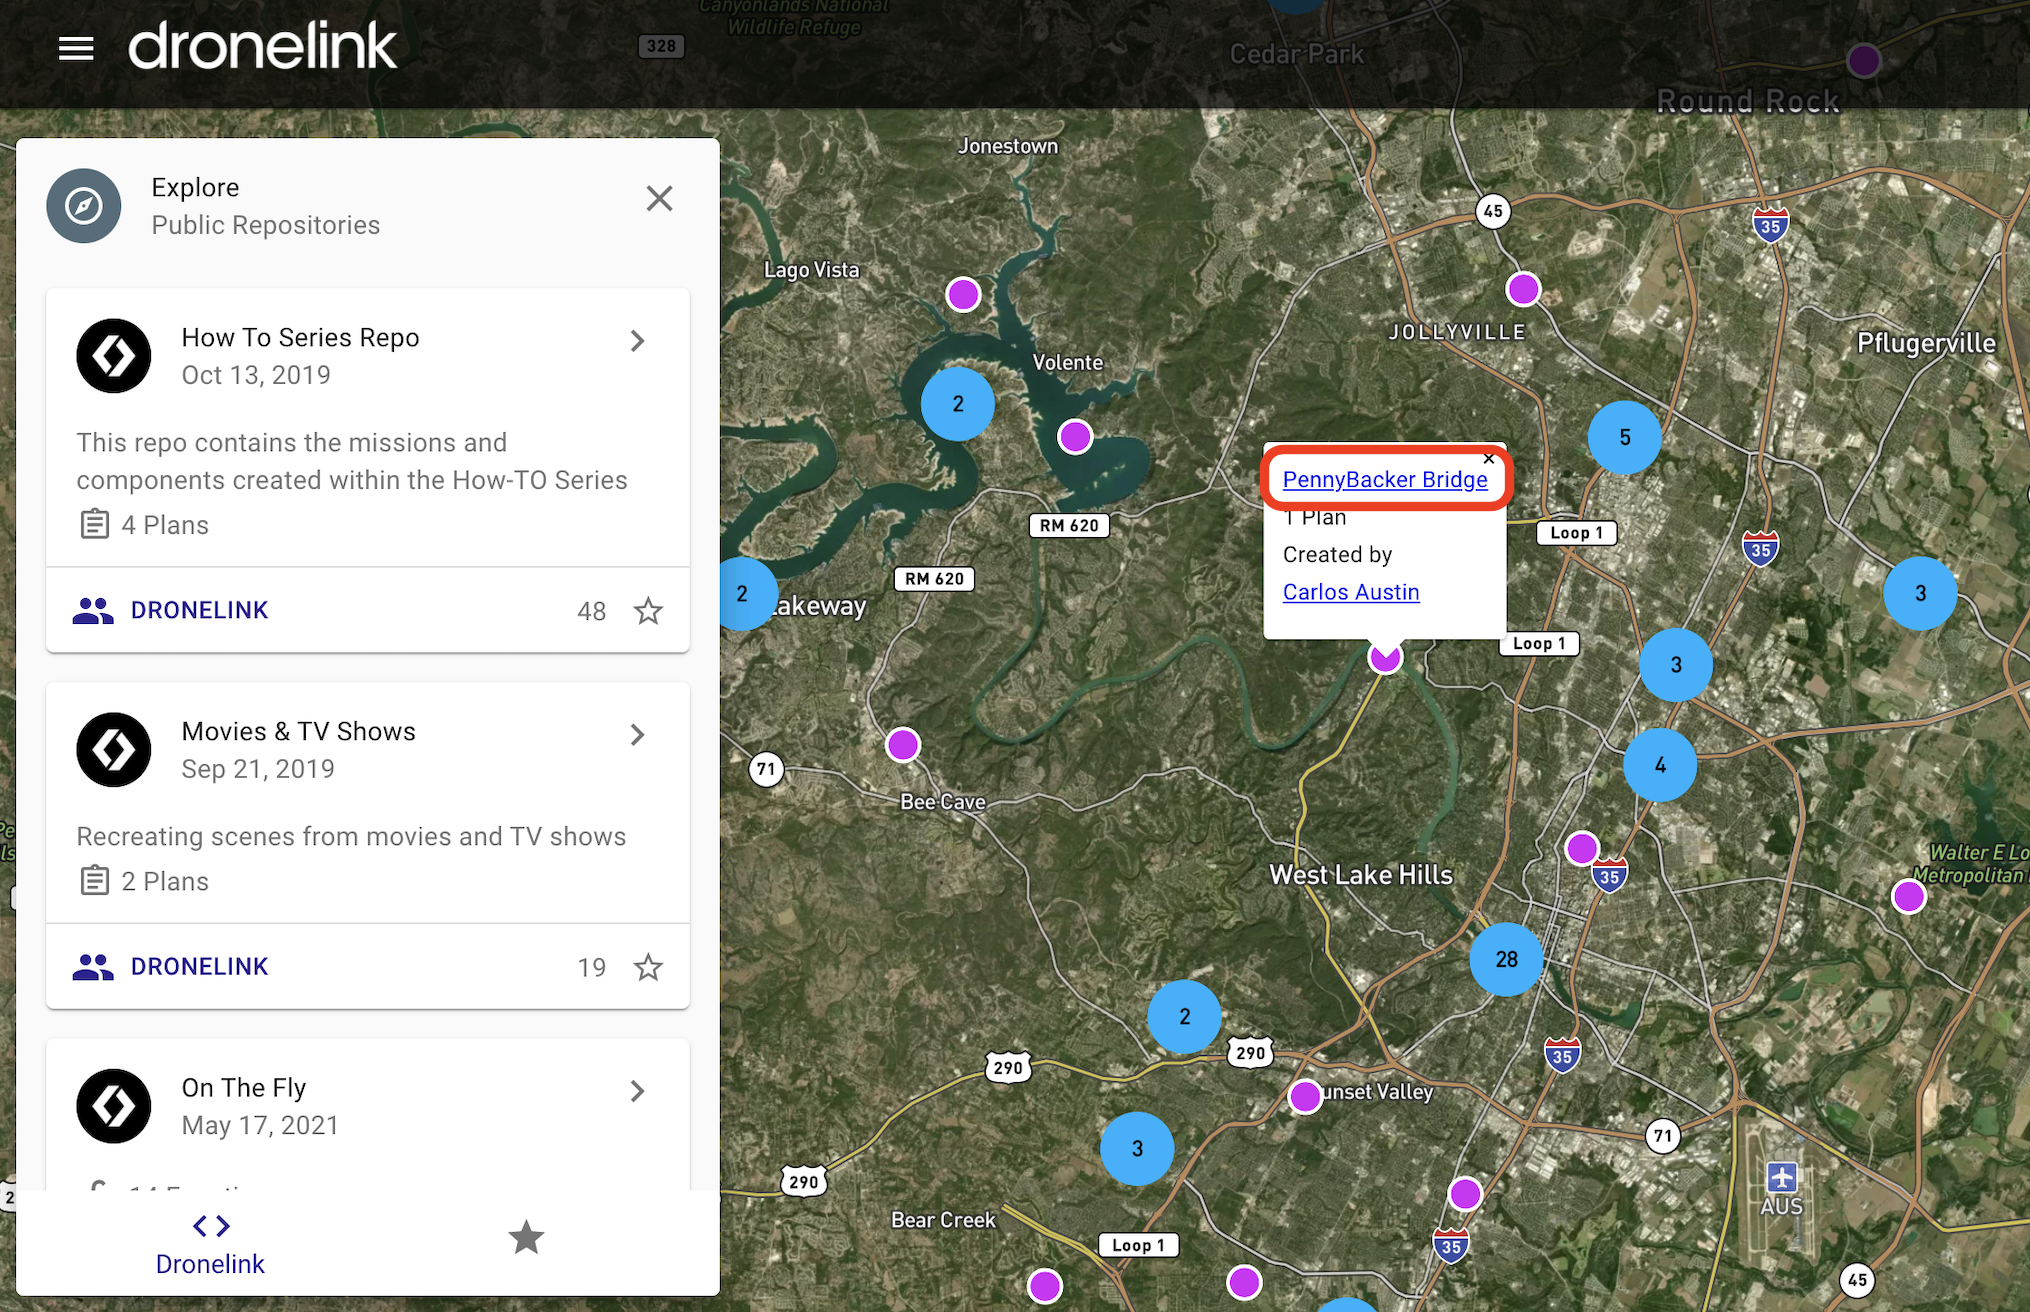Close the Explore Public Repositories panel
The height and width of the screenshot is (1312, 2030).
coord(659,198)
